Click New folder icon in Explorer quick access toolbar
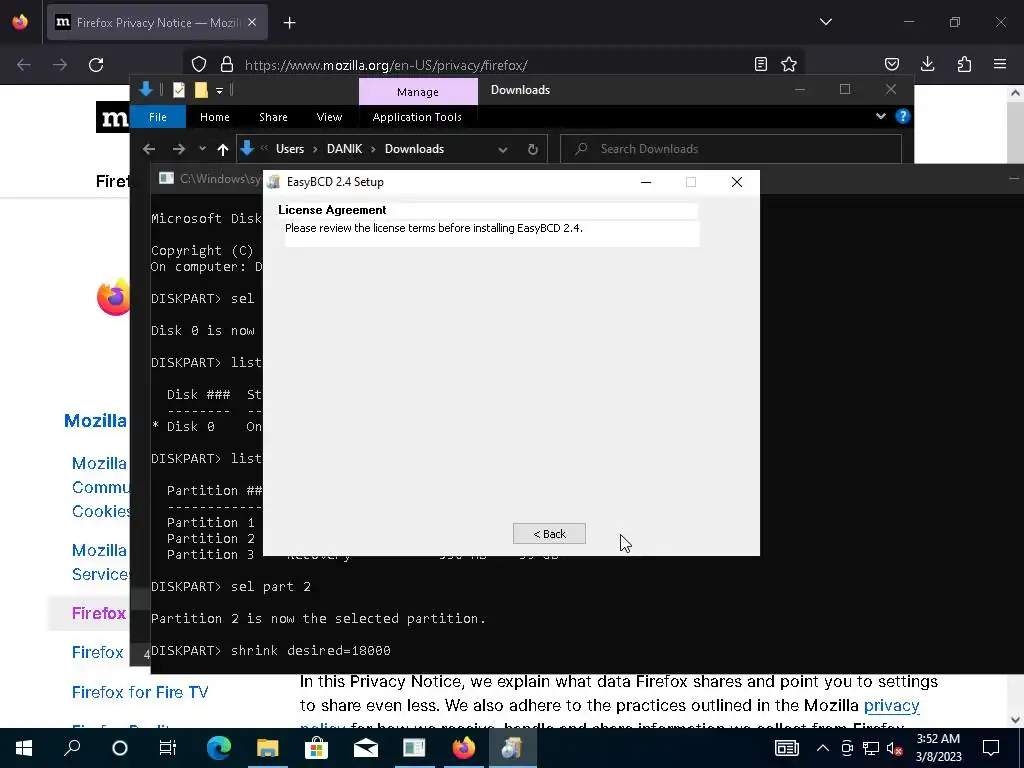1024x768 pixels. tap(201, 90)
